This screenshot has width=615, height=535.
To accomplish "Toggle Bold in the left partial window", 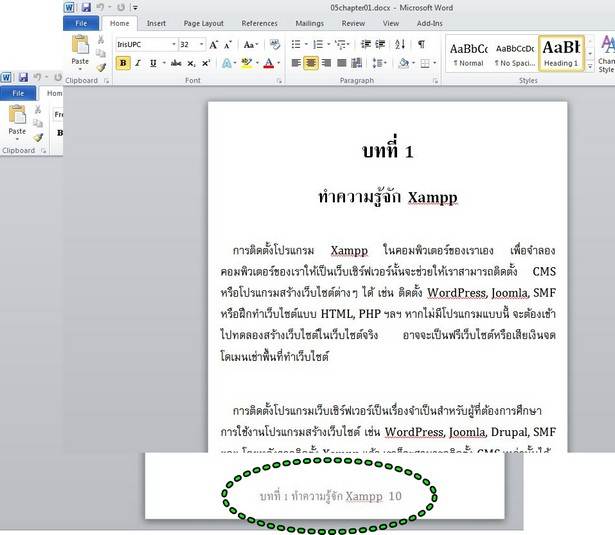I will [60, 133].
